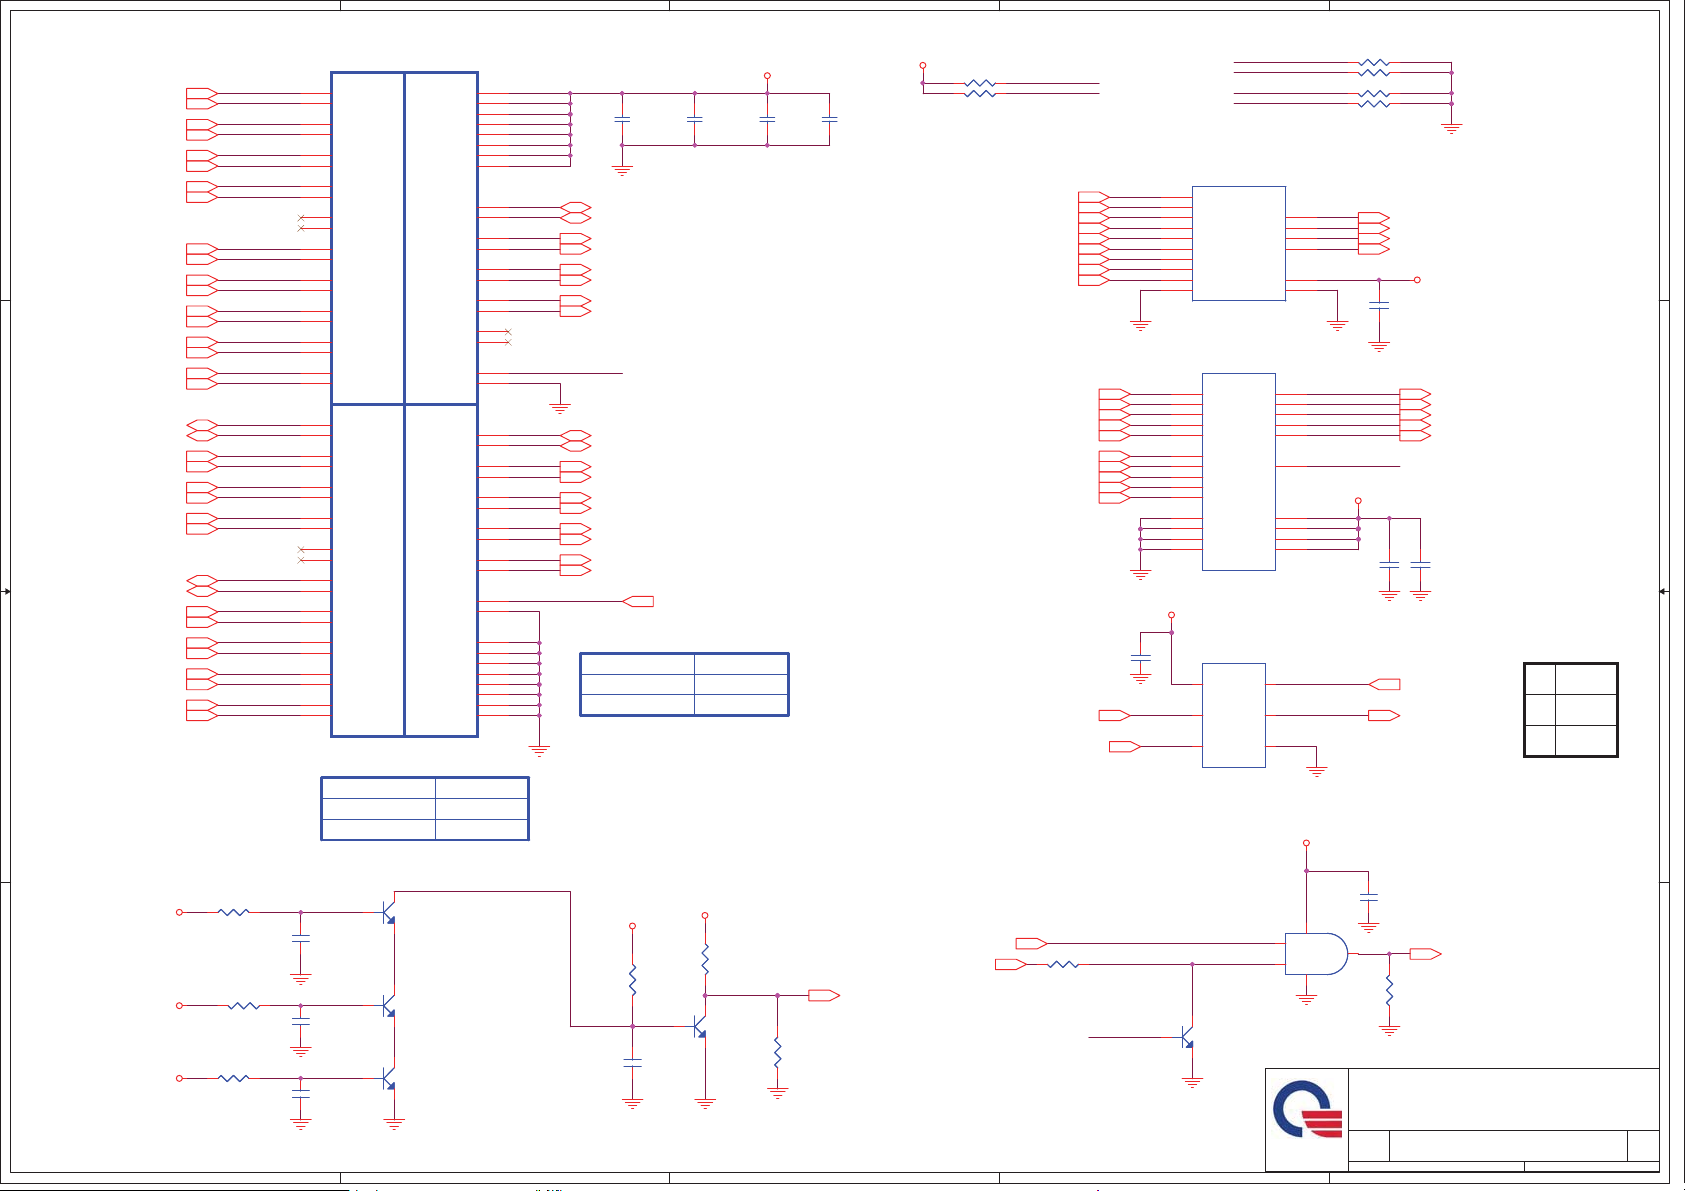Select the transistor below the AND gate
Image resolution: width=1685 pixels, height=1191 pixels.
click(x=1187, y=1037)
